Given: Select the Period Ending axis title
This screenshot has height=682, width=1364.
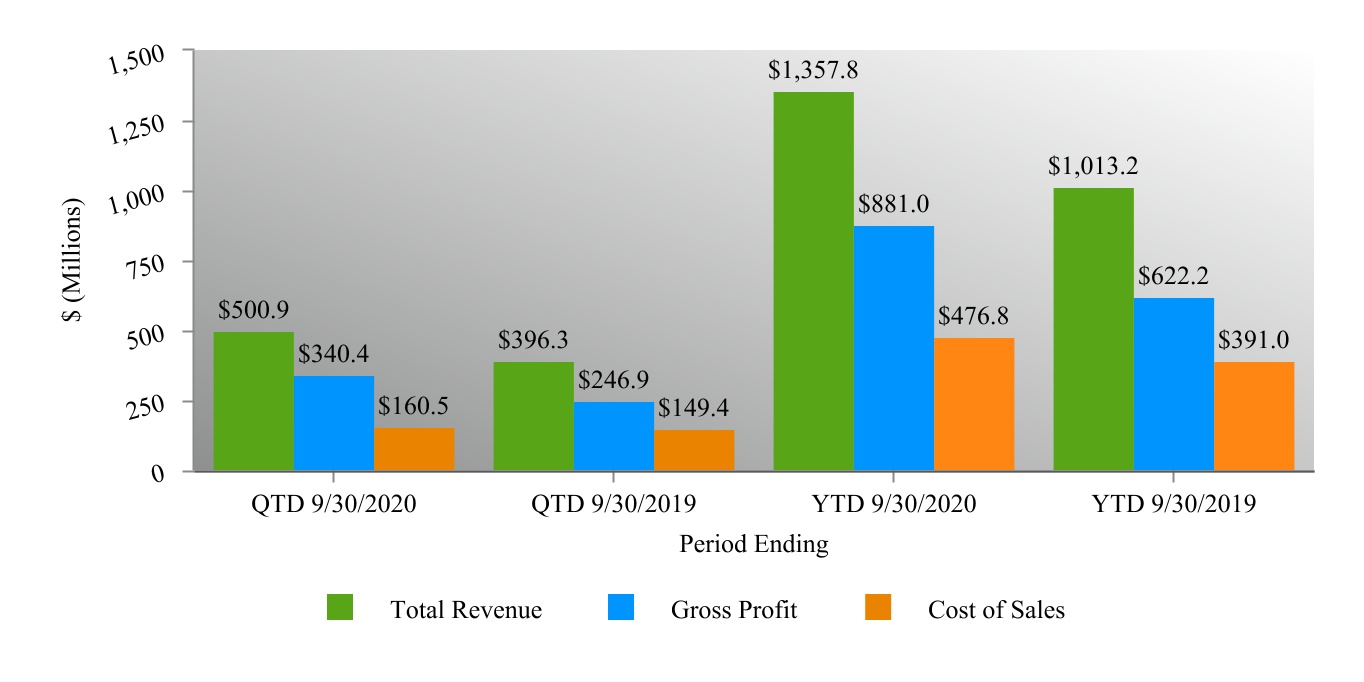Looking at the screenshot, I should tap(754, 544).
